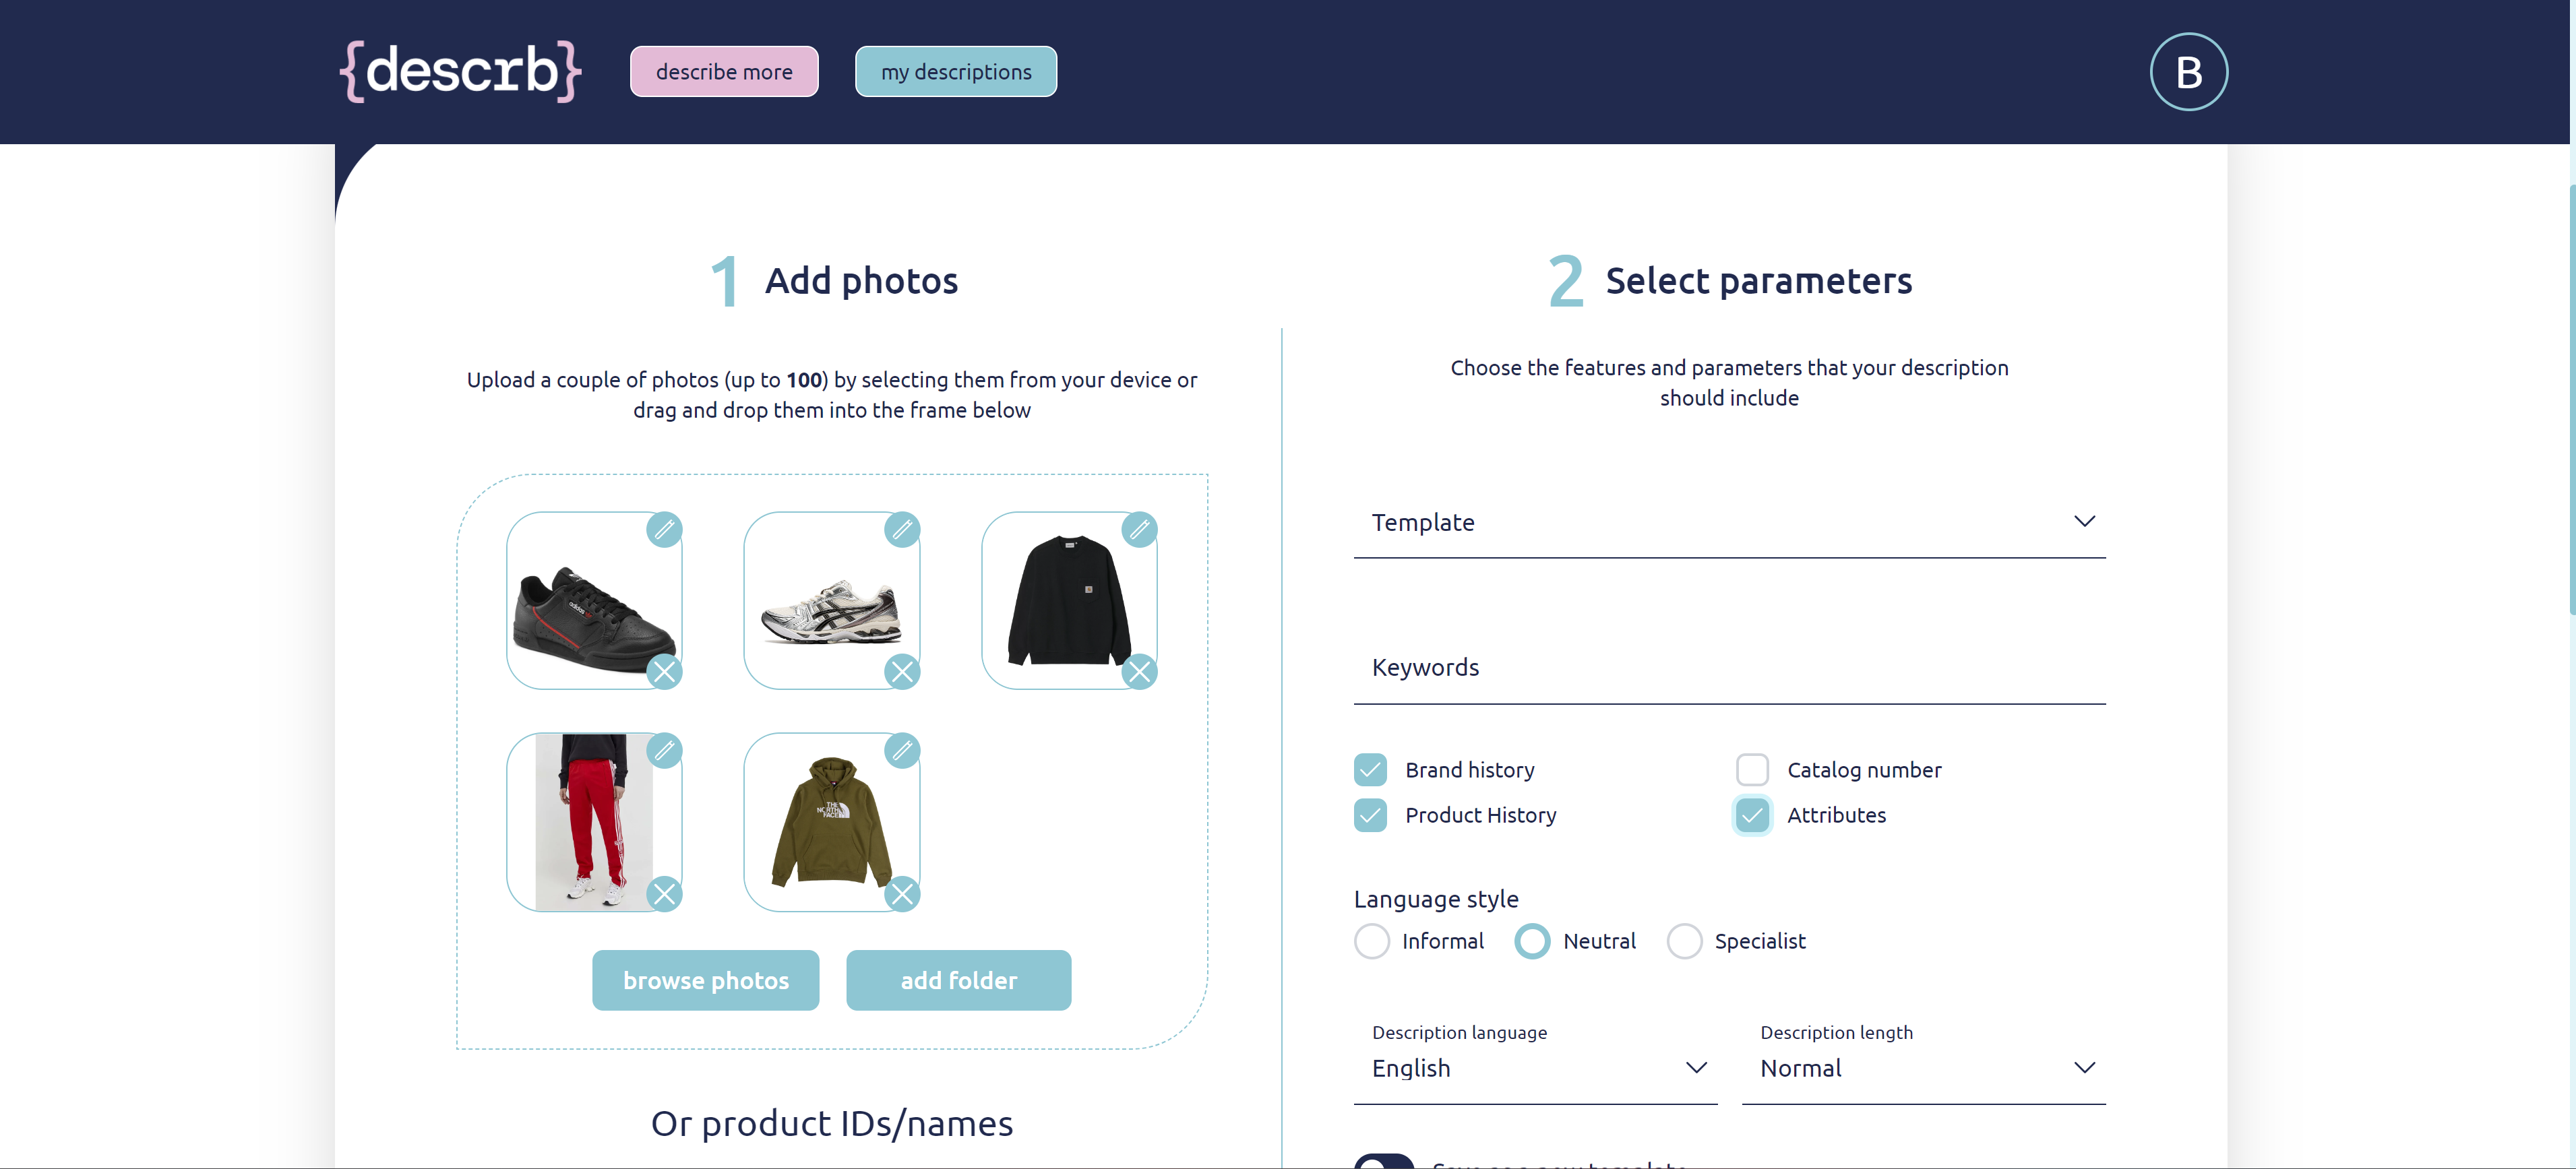Remove the olive North Face hoodie photo
This screenshot has width=2576, height=1169.
tap(902, 893)
